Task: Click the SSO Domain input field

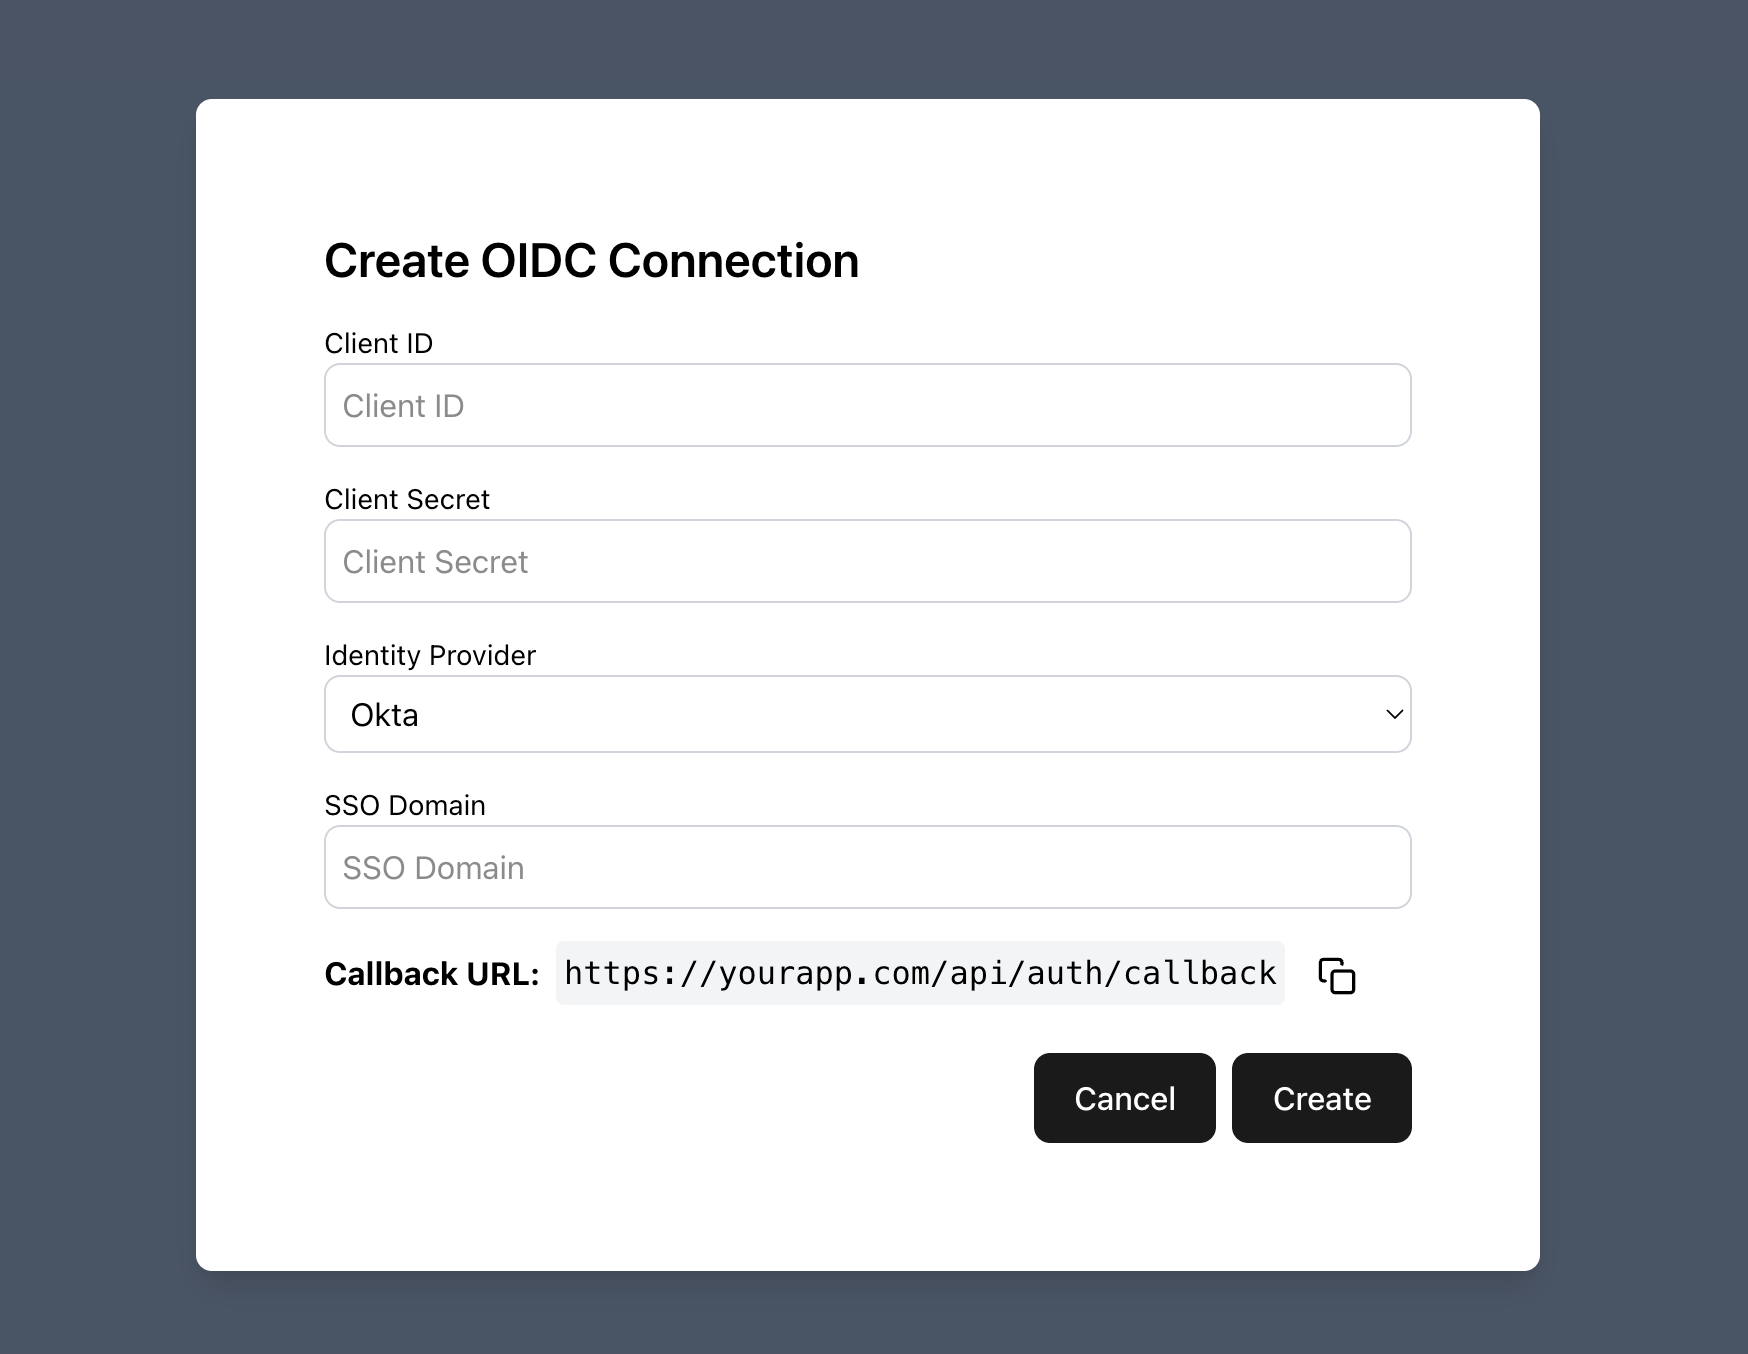Action: [866, 867]
